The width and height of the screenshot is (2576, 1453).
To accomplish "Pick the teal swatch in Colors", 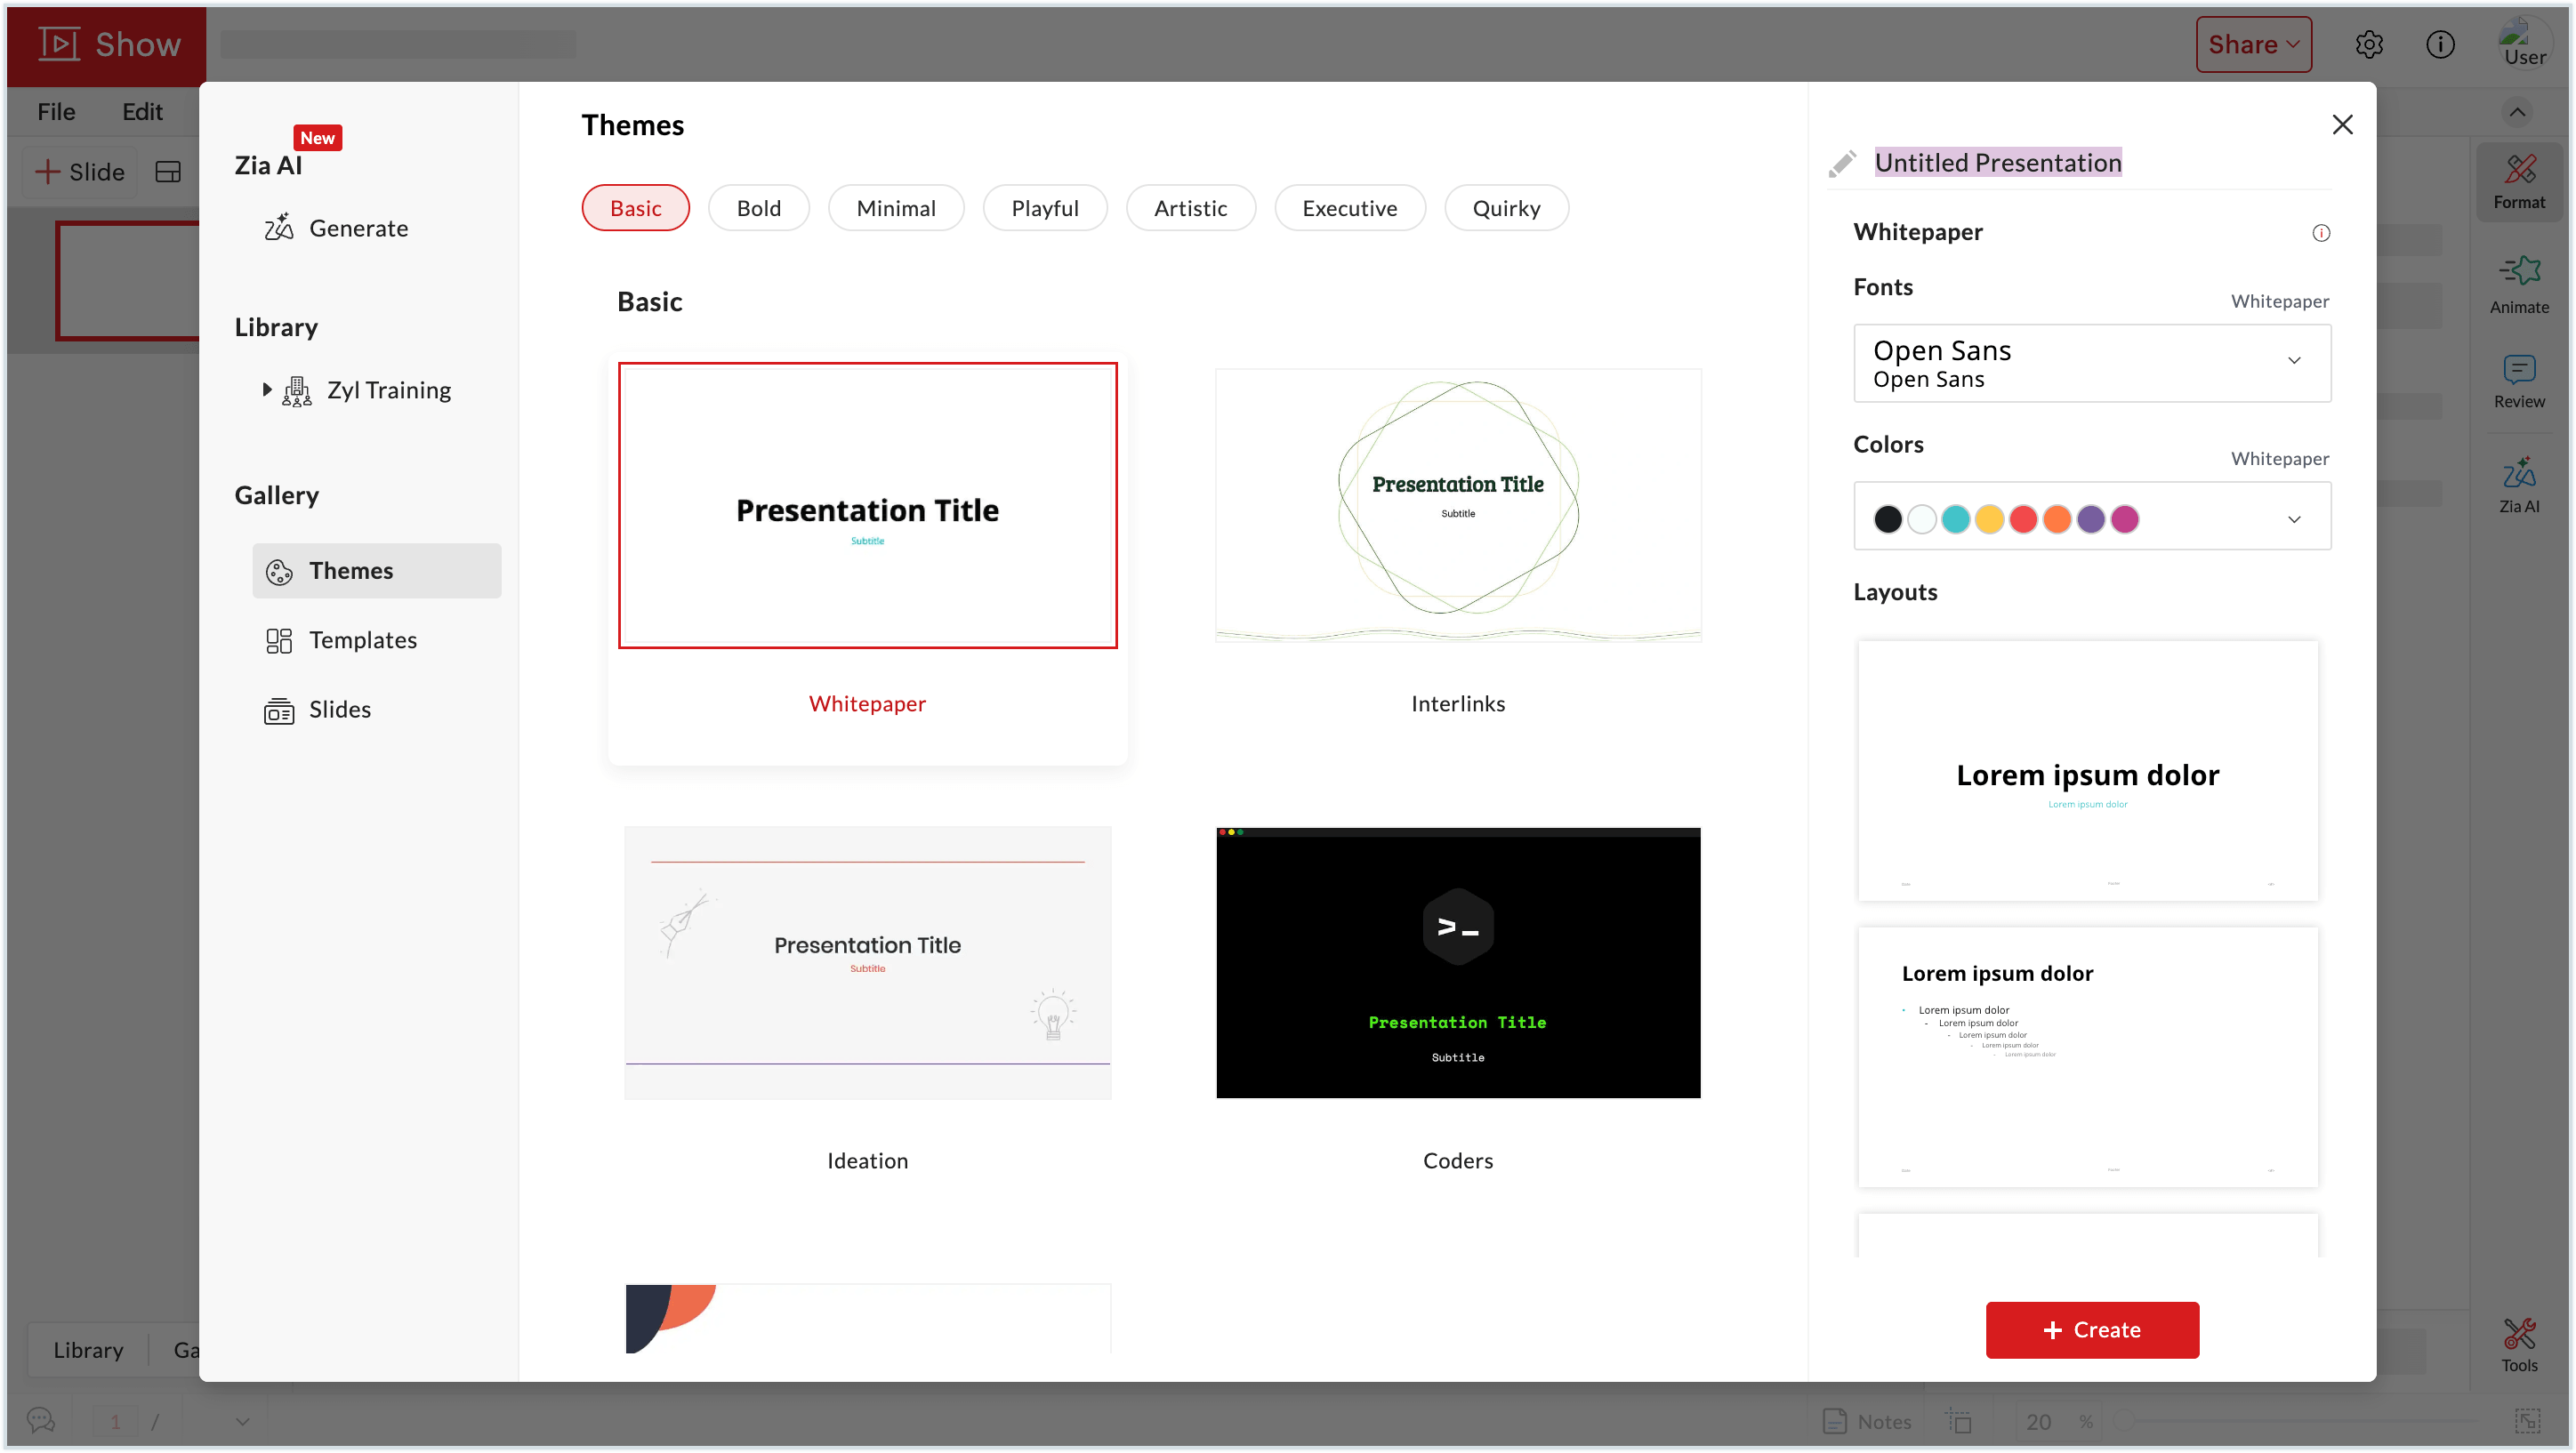I will tap(1955, 519).
